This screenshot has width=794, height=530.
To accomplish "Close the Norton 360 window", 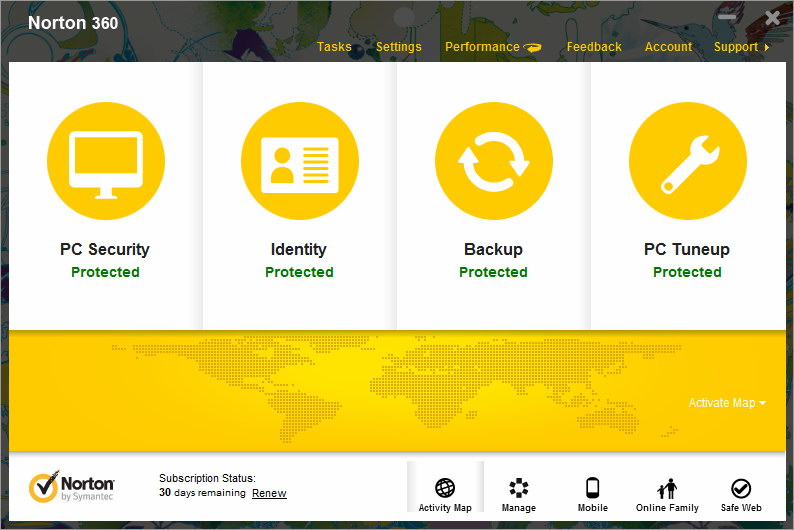I will (773, 18).
